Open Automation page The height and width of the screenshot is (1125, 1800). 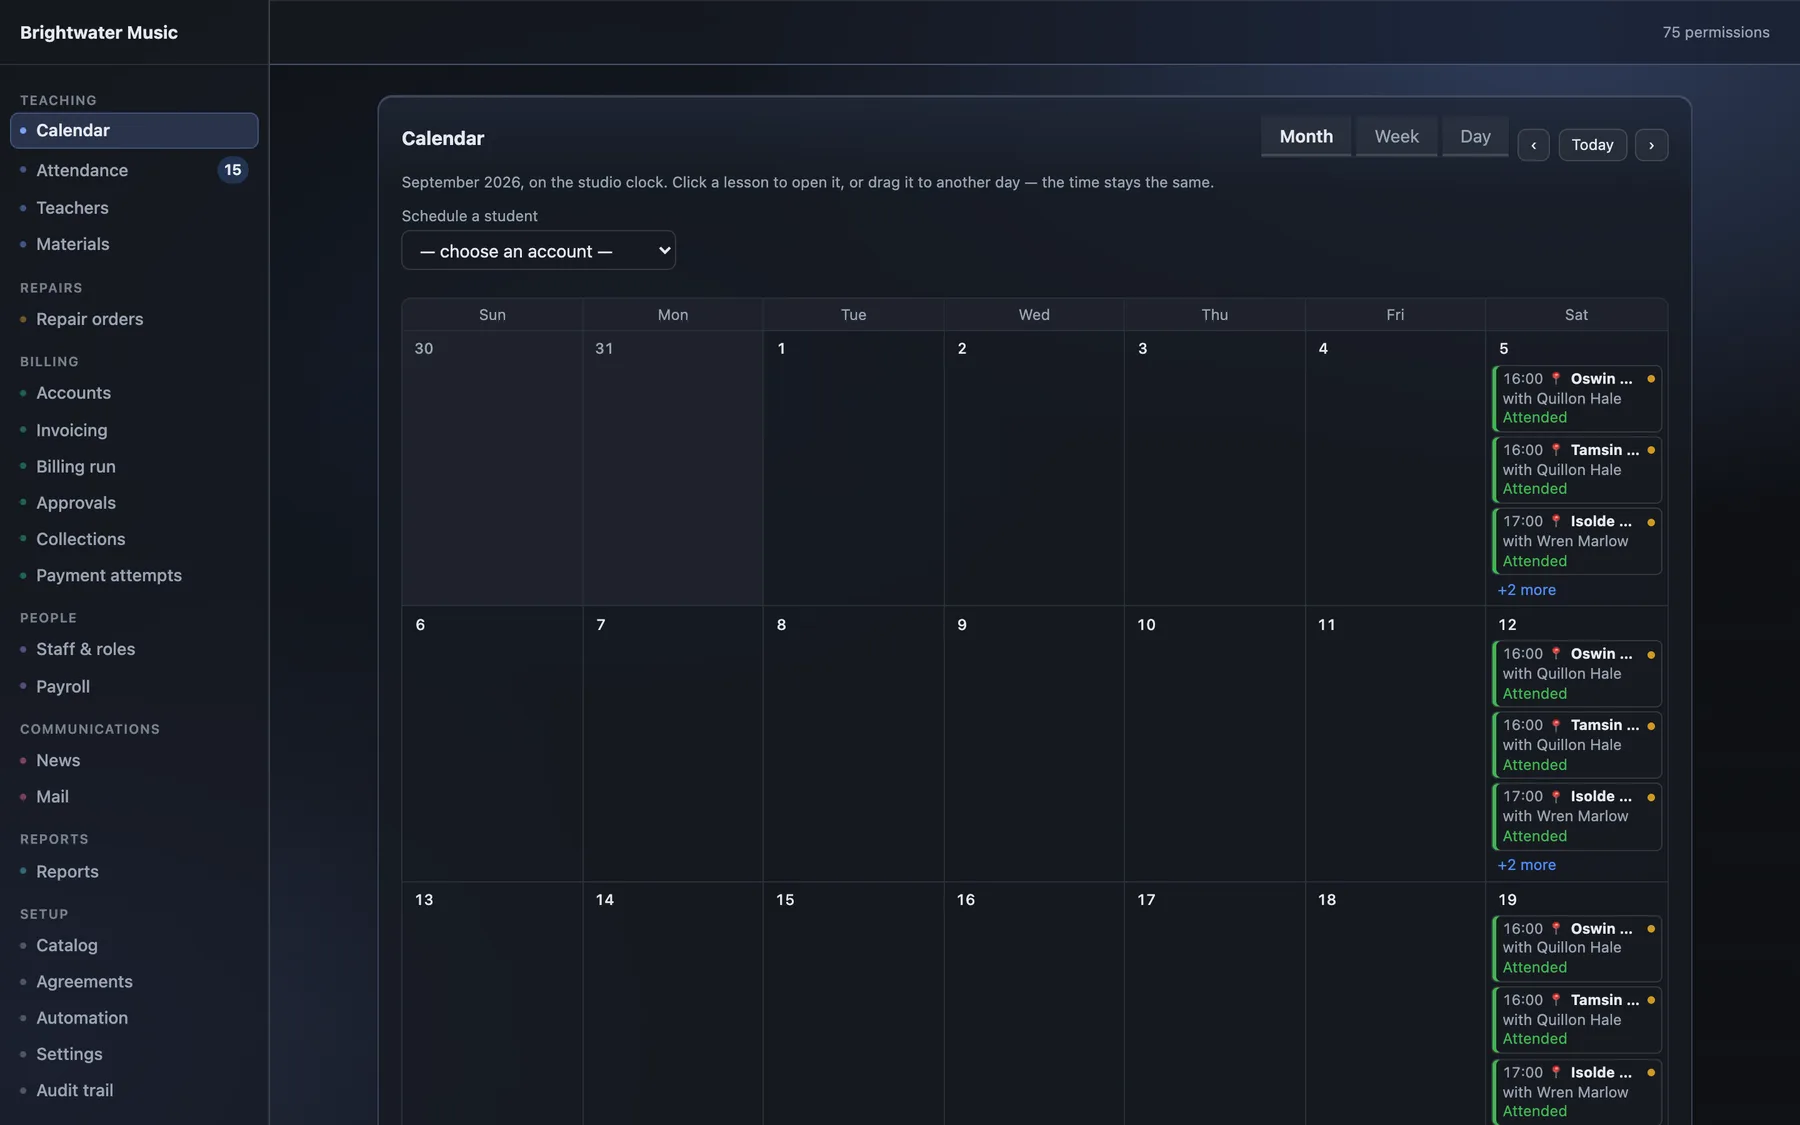click(134, 1018)
